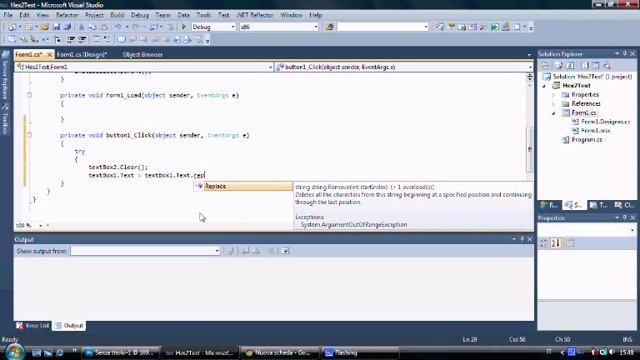Screen dimensions: 640x360
Task: Open Server Explorer from the left sidebar
Action: coord(5,76)
